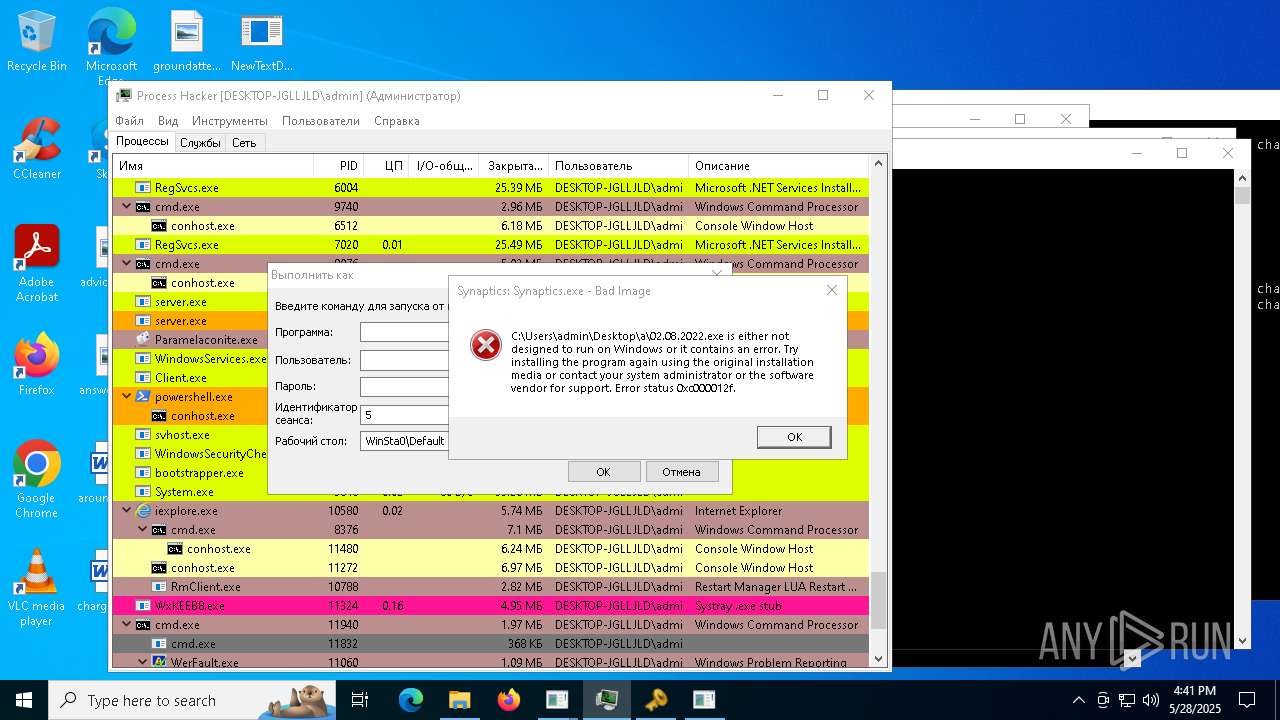The image size is (1280, 720).
Task: Click the Type here to search box
Action: [191, 700]
